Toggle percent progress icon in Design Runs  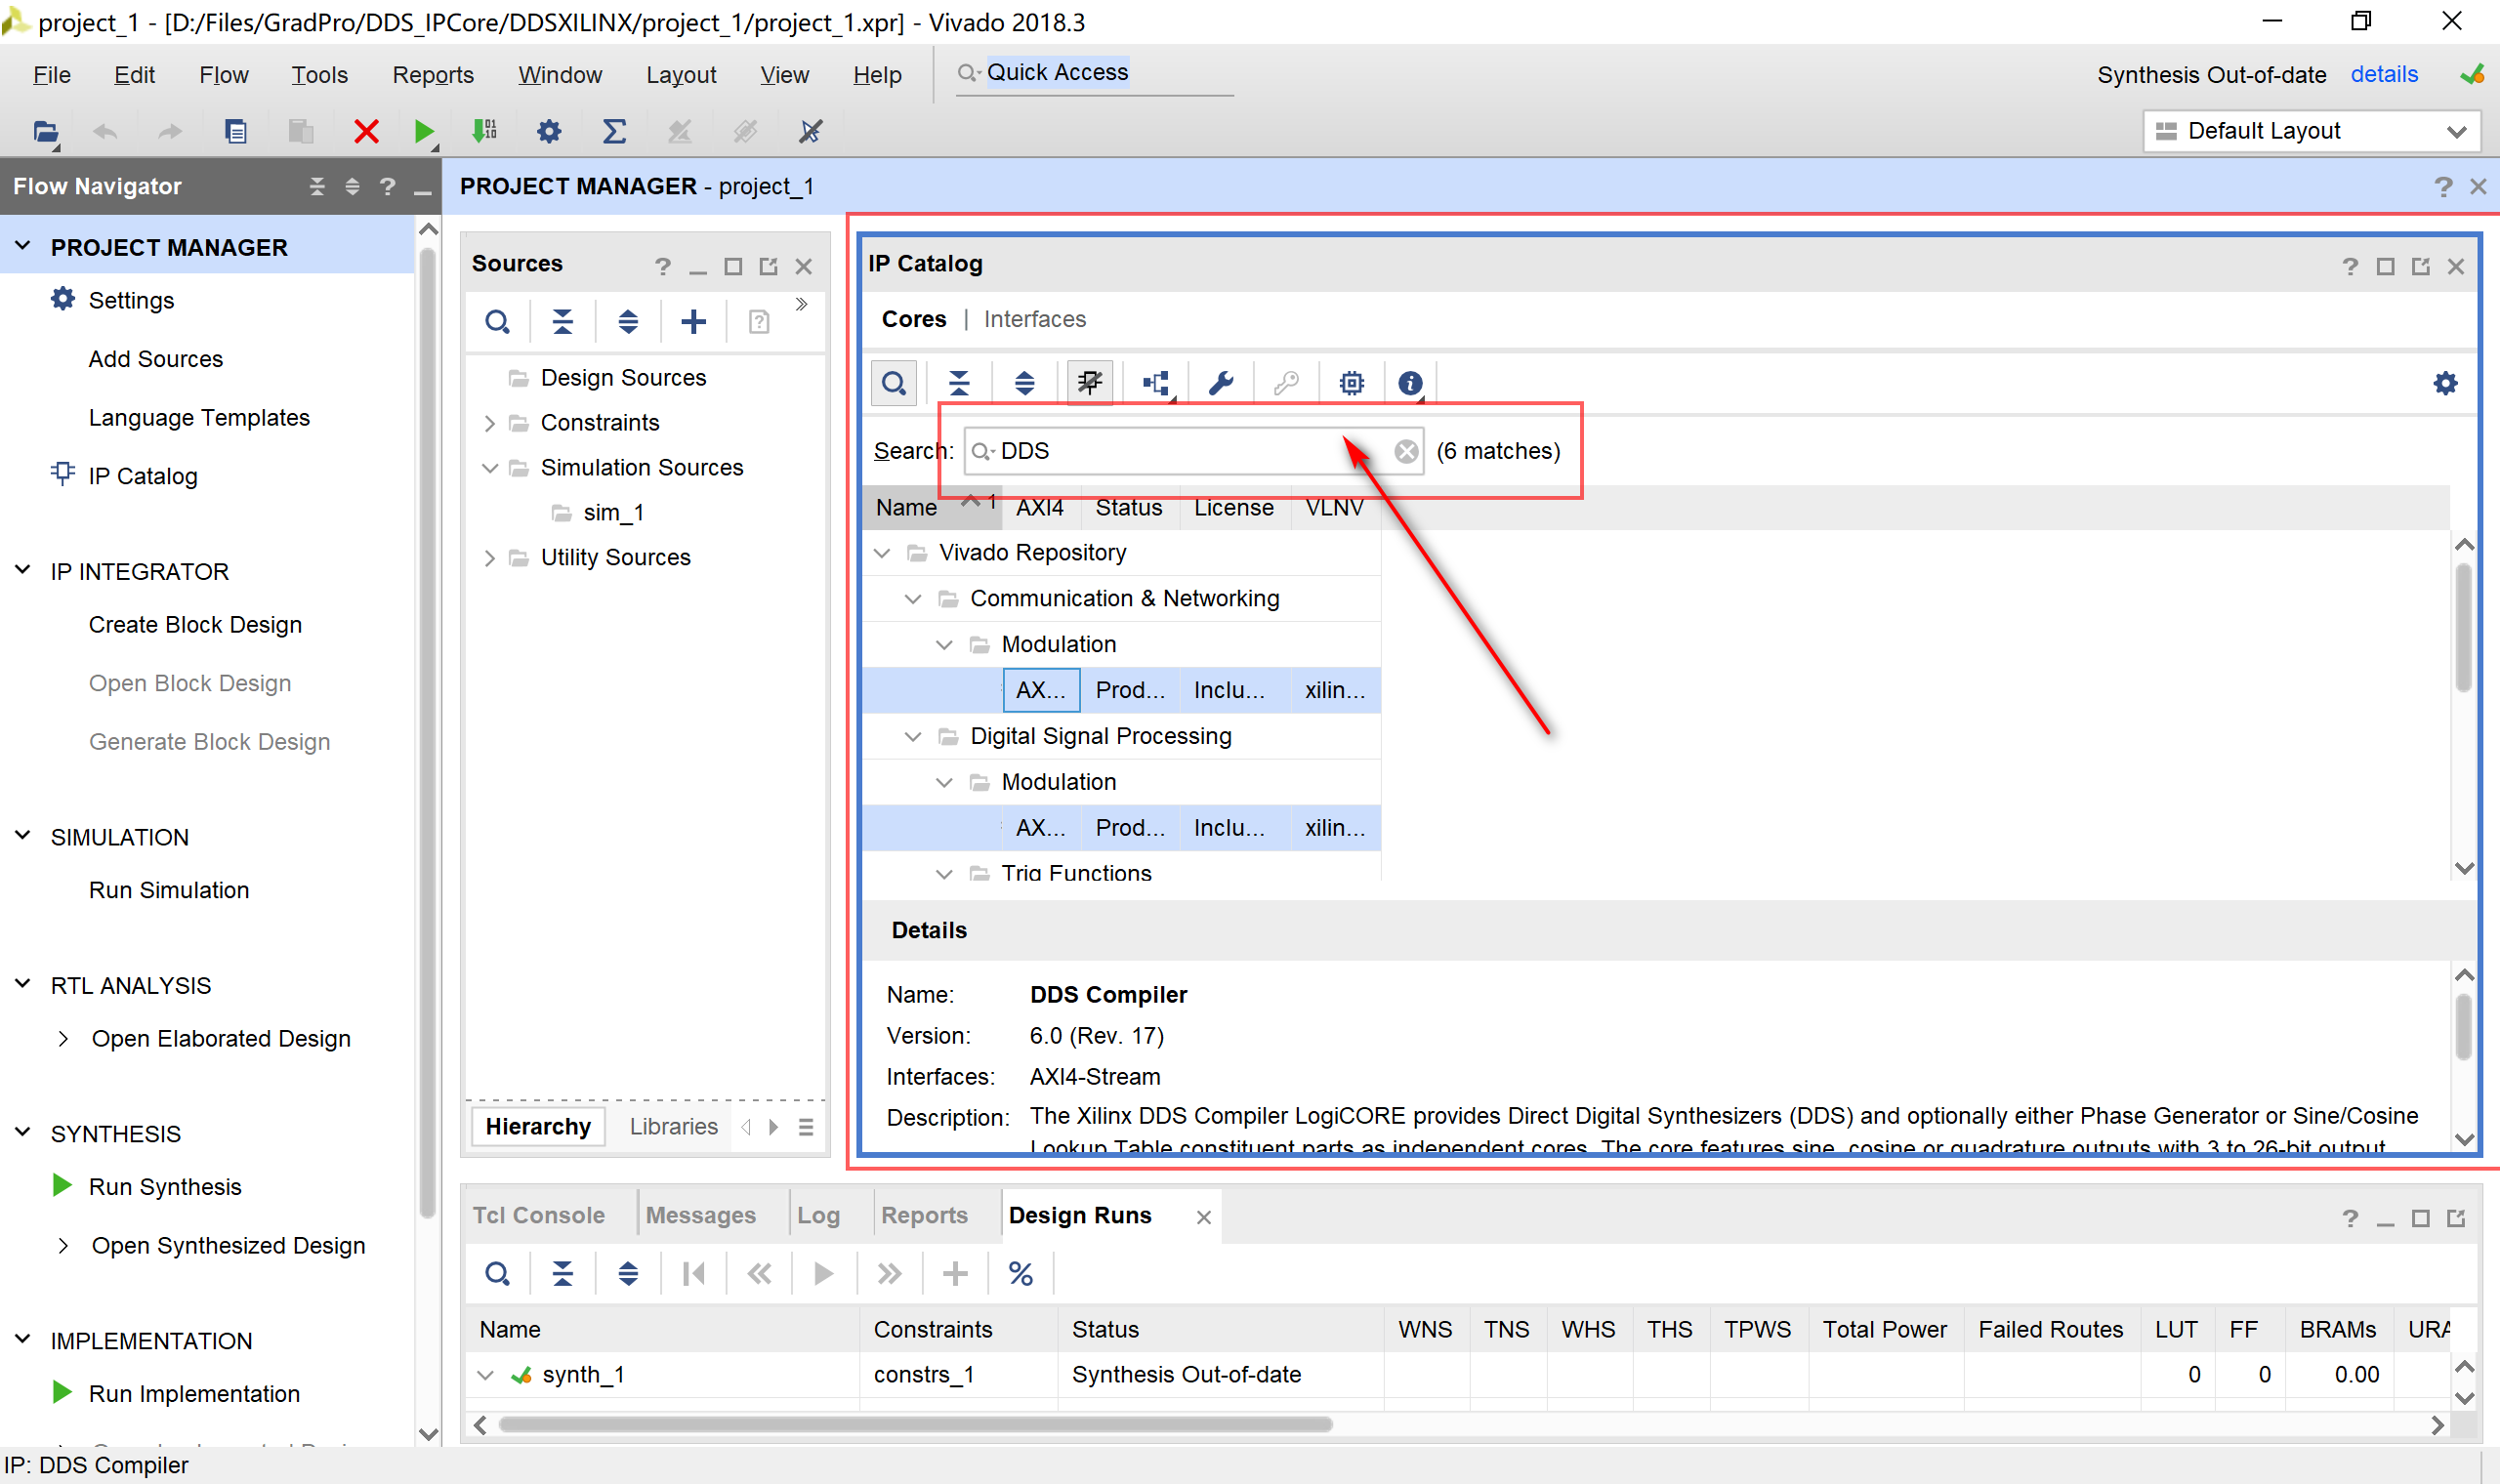[x=1020, y=1274]
